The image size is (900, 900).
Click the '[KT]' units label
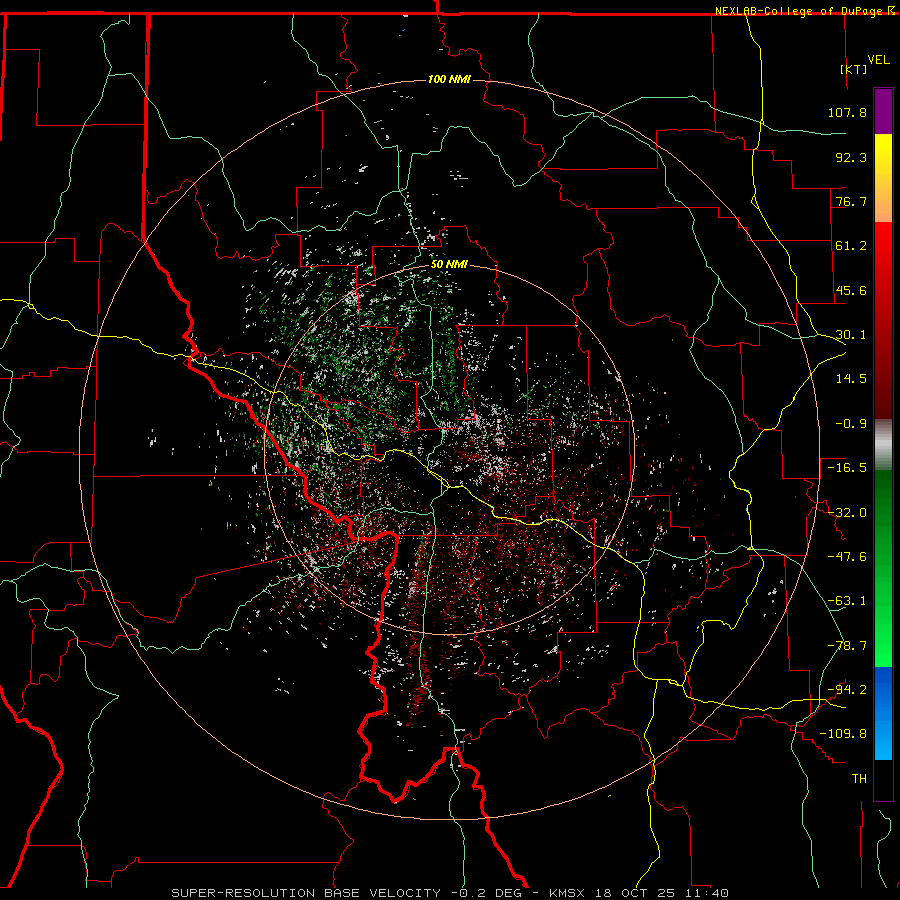coord(854,69)
